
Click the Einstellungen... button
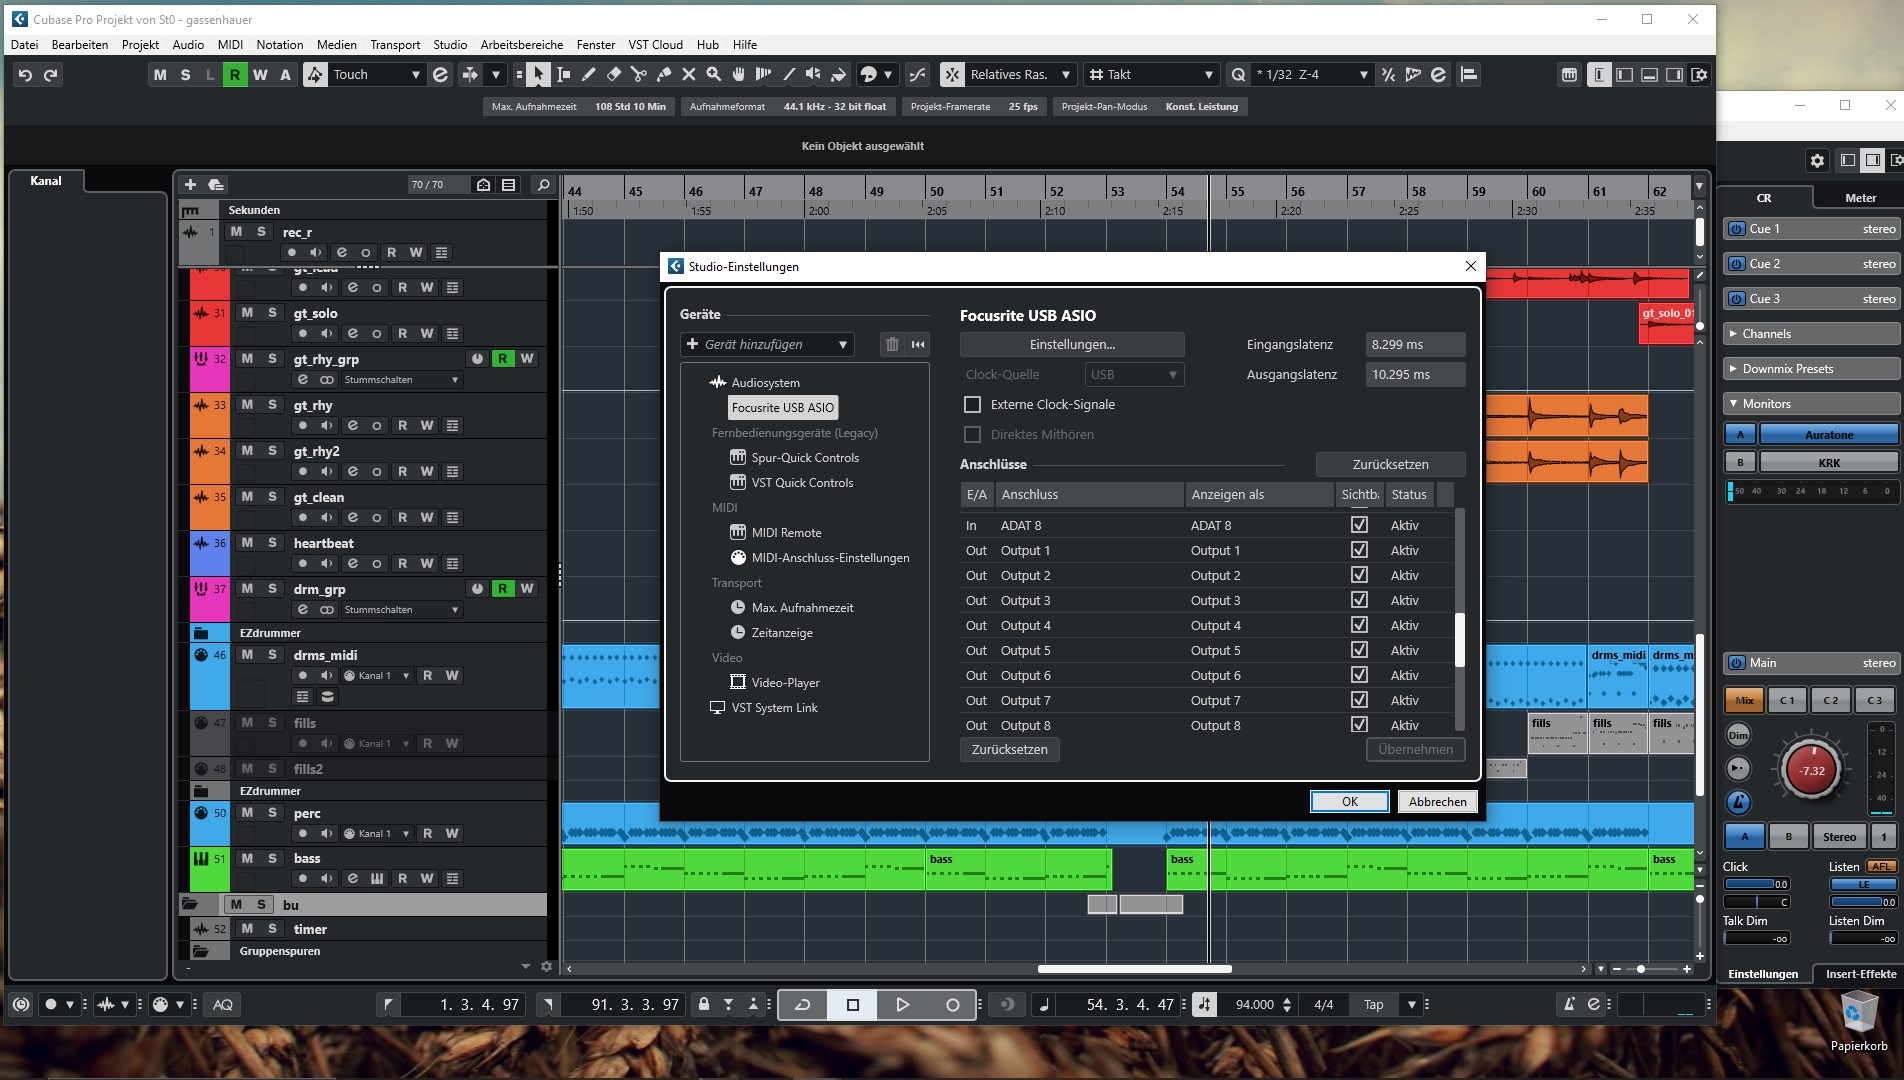1072,344
